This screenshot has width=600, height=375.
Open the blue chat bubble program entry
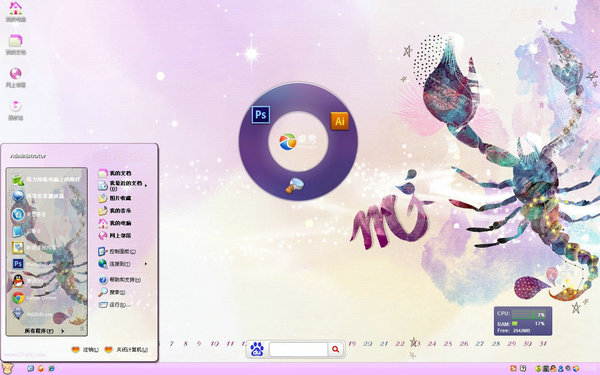point(46,196)
